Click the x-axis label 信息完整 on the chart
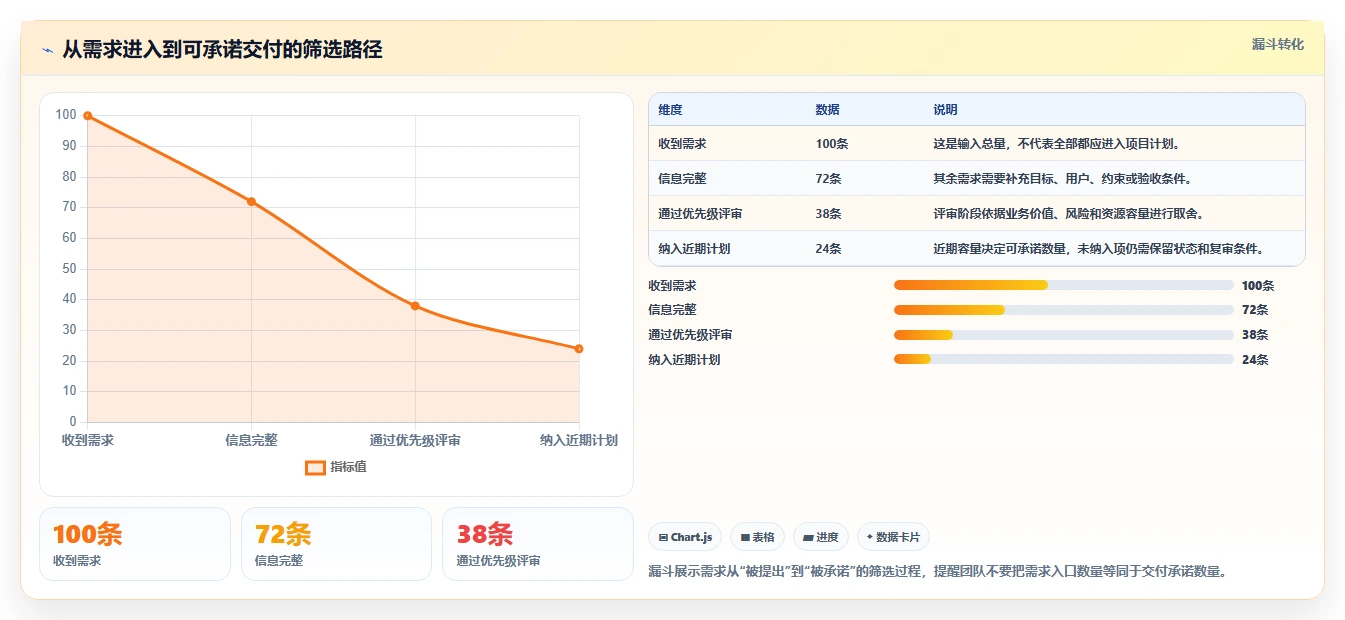This screenshot has height=620, width=1345. click(251, 440)
